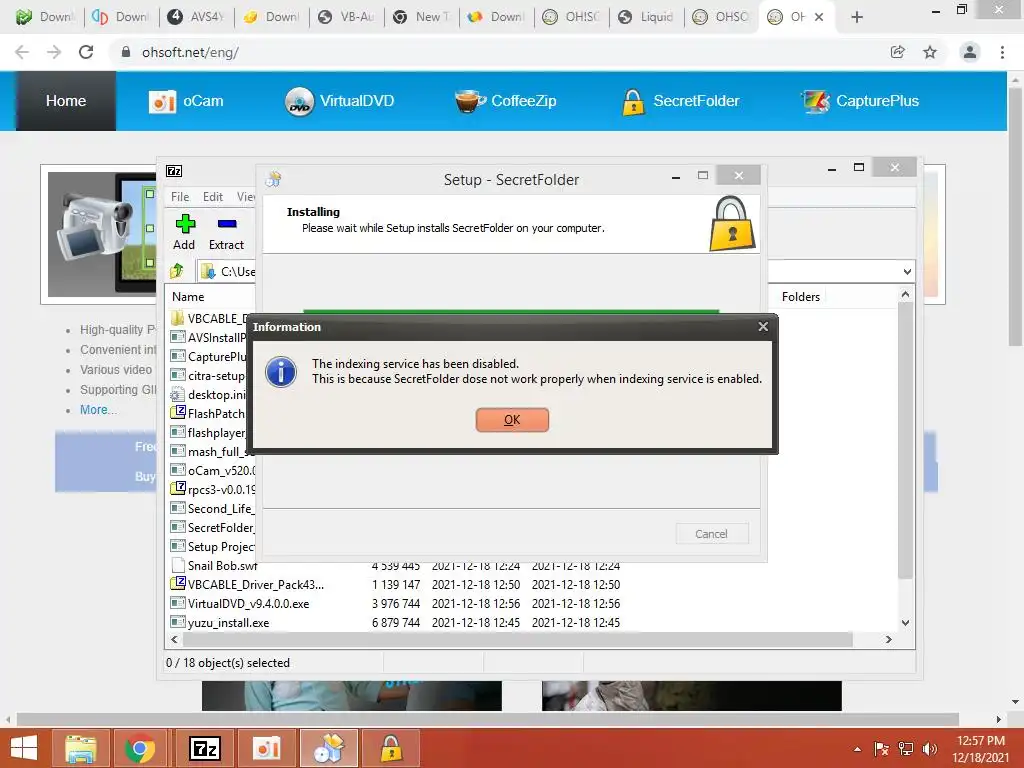The image size is (1024, 768).
Task: Open the oCam page in site navigation
Action: pyautogui.click(x=187, y=101)
